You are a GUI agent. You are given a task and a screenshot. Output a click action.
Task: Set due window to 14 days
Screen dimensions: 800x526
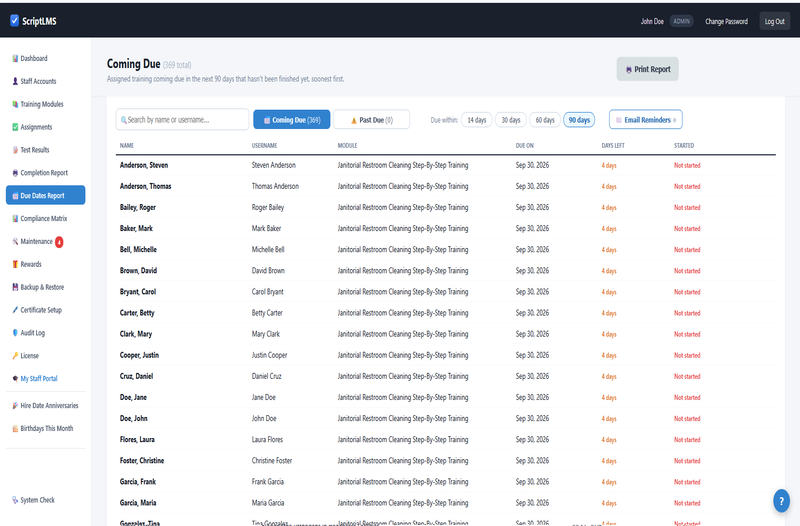pyautogui.click(x=477, y=120)
